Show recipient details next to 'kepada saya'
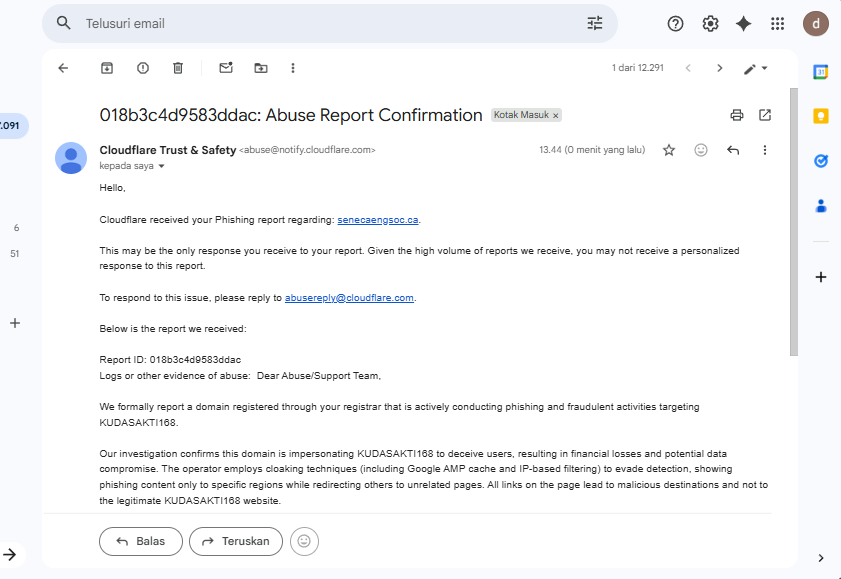The height and width of the screenshot is (579, 841). pyautogui.click(x=161, y=166)
